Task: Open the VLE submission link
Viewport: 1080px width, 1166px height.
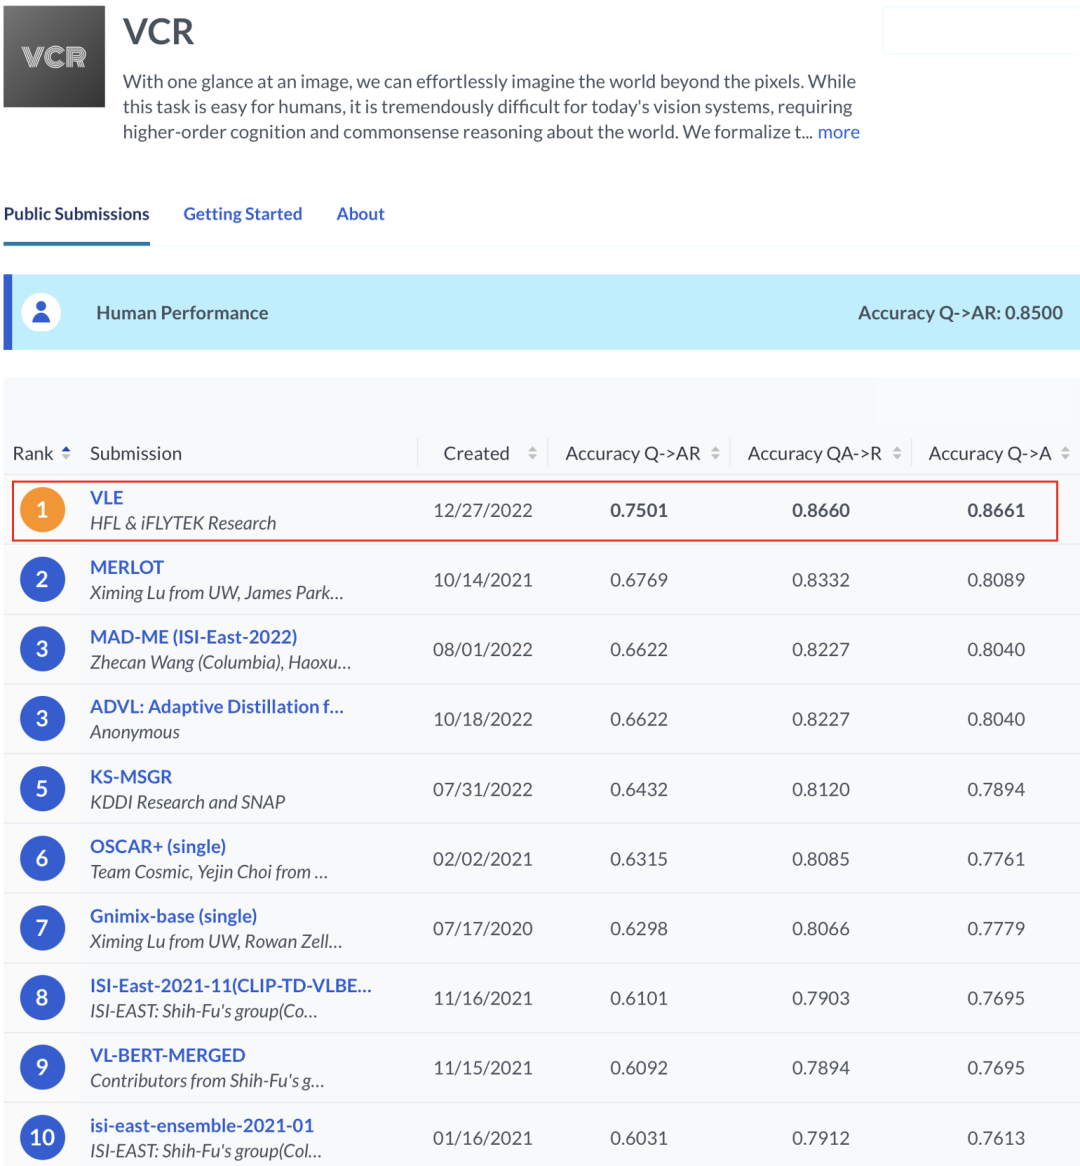Action: (x=106, y=497)
